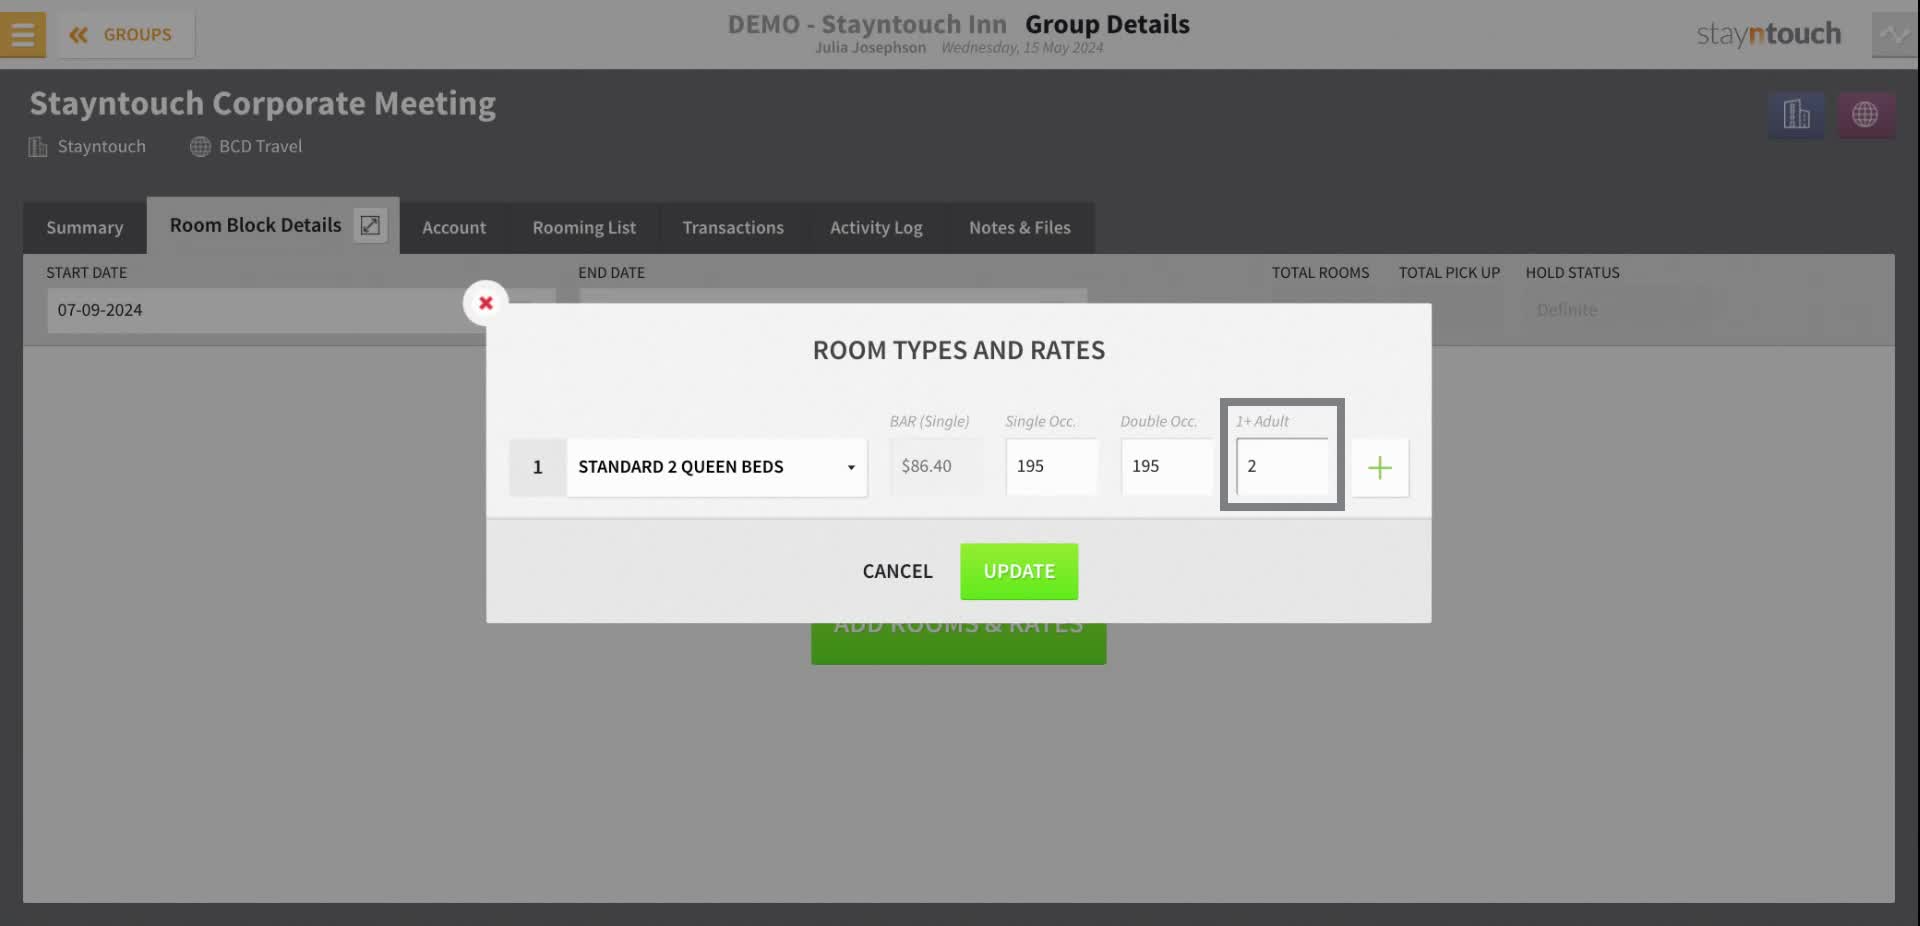Go back to Groups list

125,35
